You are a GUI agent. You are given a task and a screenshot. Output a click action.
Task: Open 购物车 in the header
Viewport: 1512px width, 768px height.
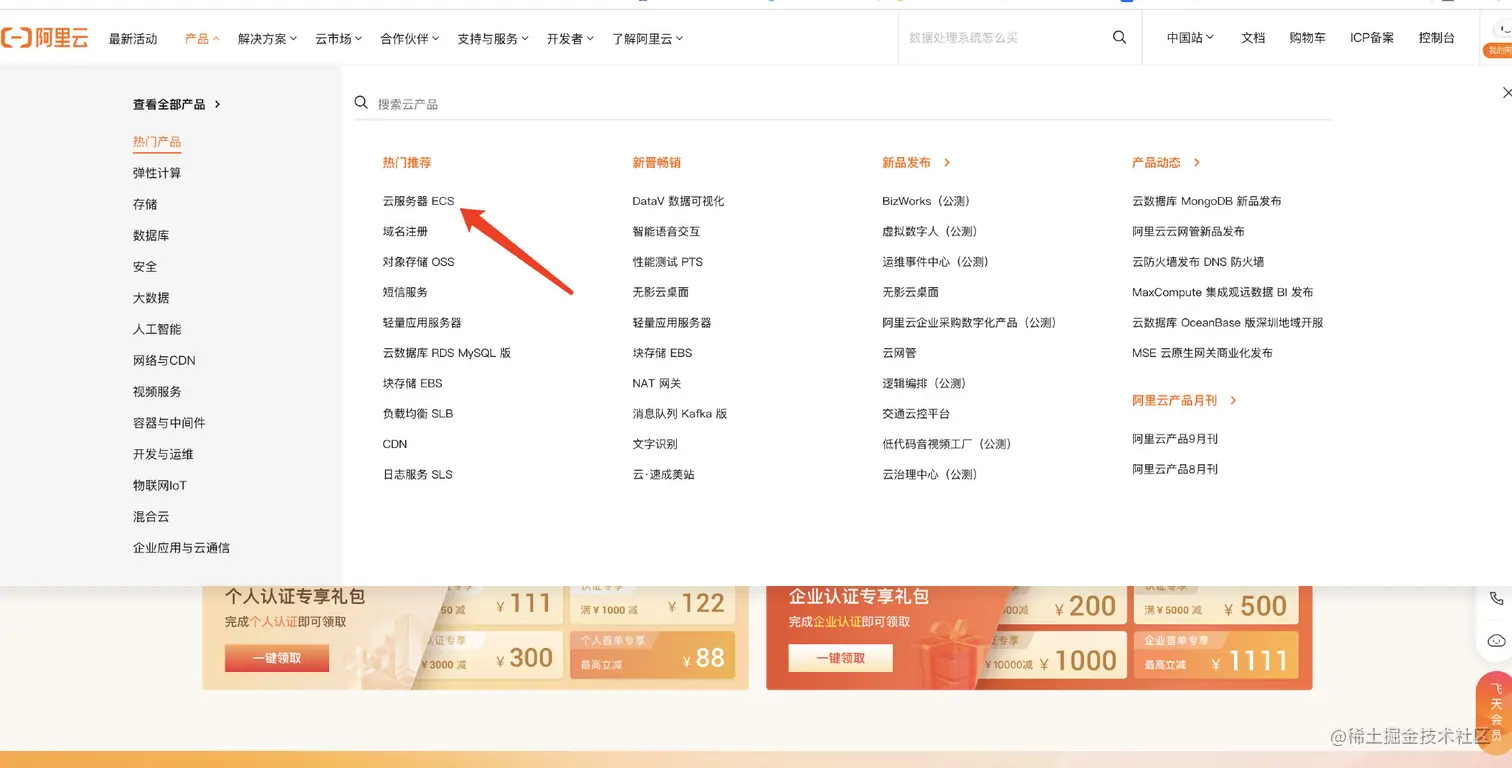1307,38
